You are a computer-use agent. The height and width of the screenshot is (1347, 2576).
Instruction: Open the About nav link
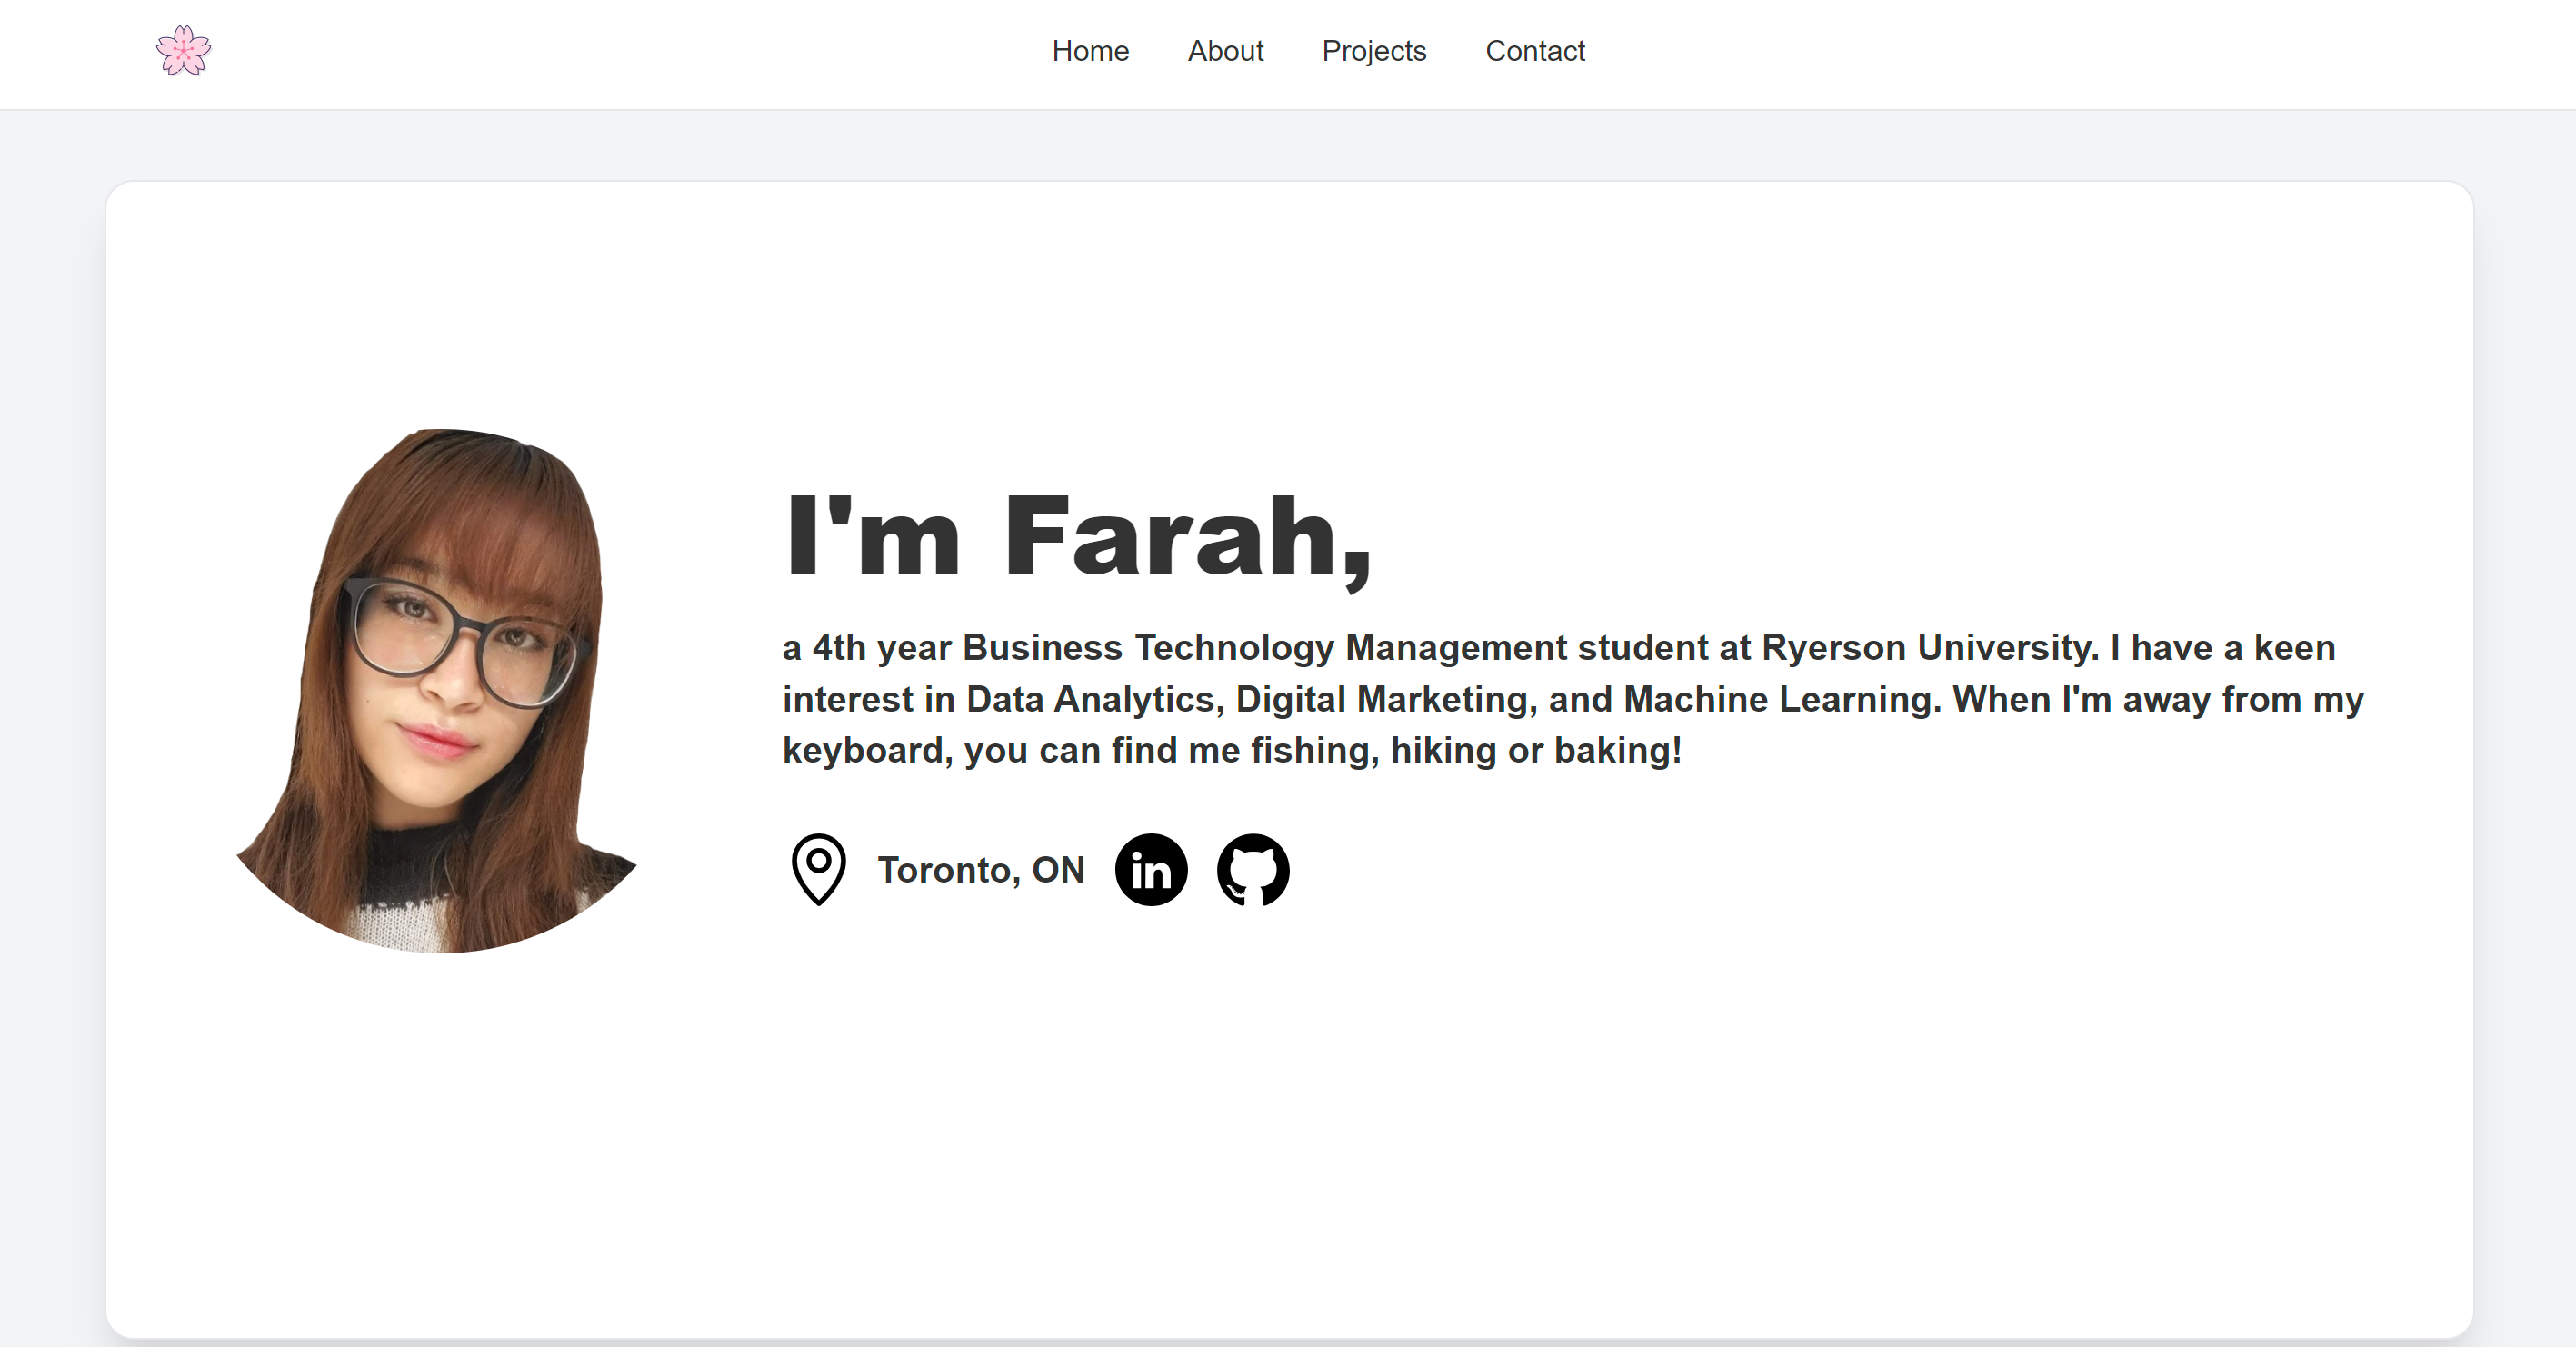1225,51
